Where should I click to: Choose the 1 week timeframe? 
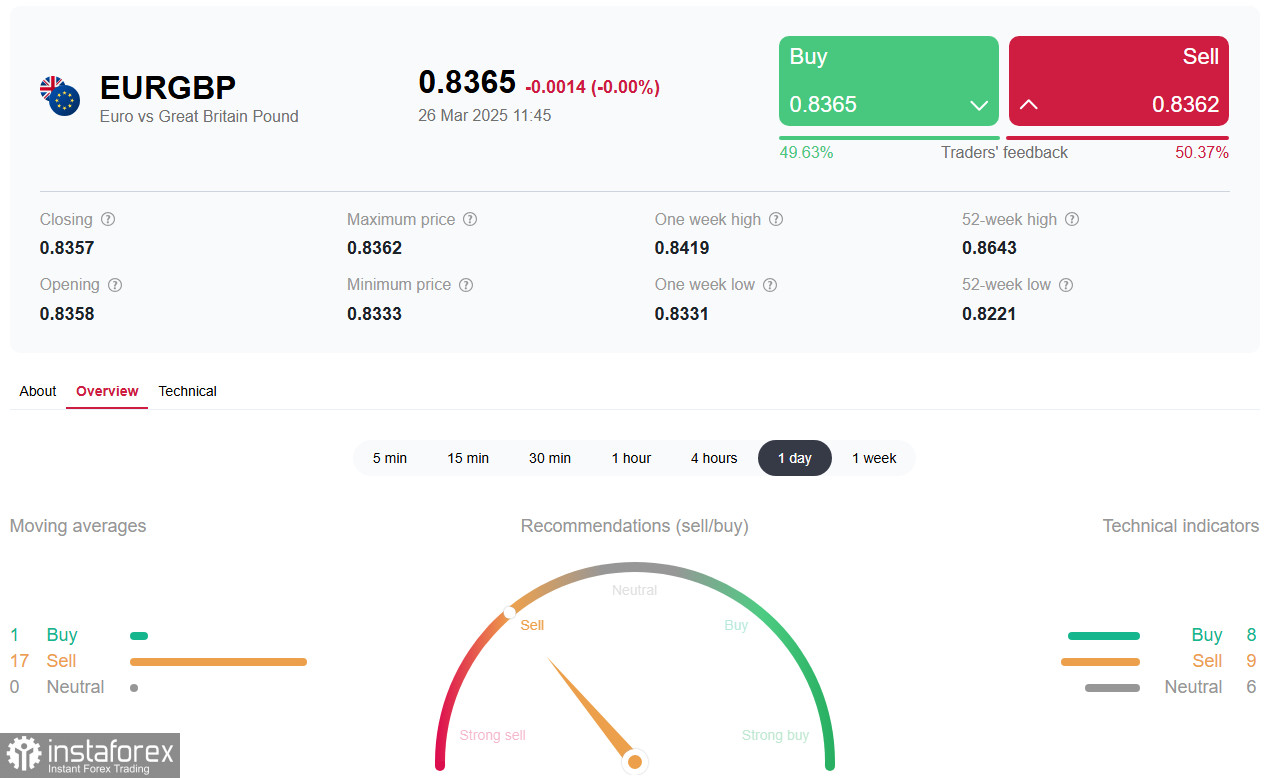click(x=874, y=458)
